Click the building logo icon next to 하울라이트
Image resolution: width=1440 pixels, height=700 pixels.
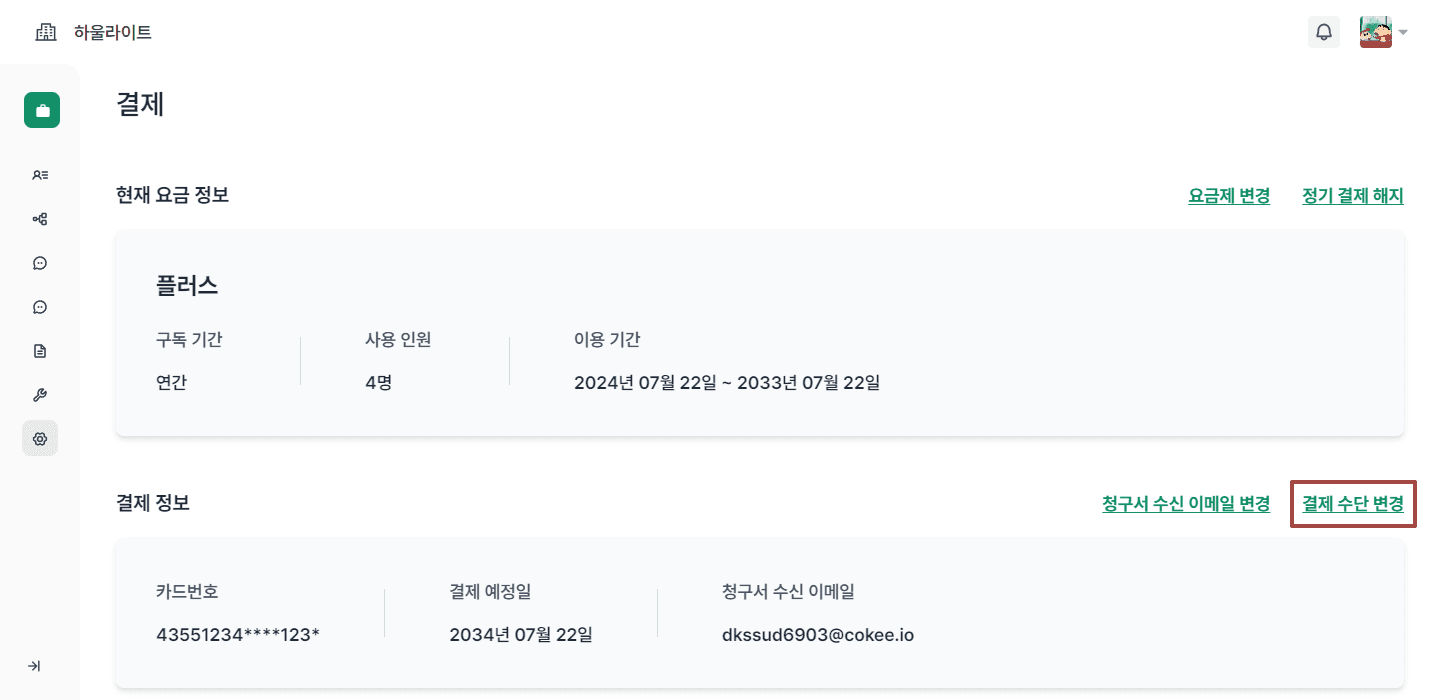tap(45, 31)
